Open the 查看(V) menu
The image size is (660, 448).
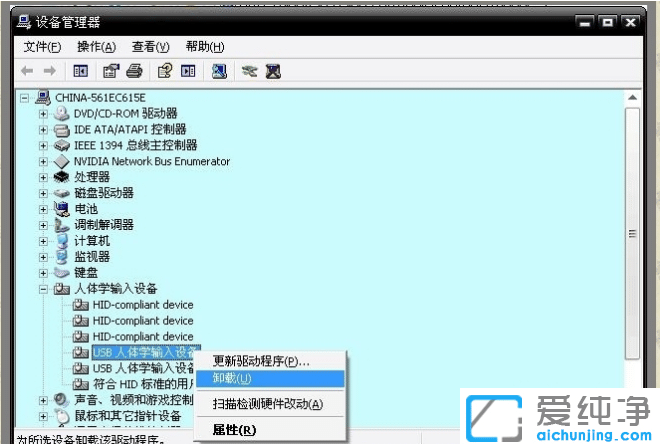point(151,47)
